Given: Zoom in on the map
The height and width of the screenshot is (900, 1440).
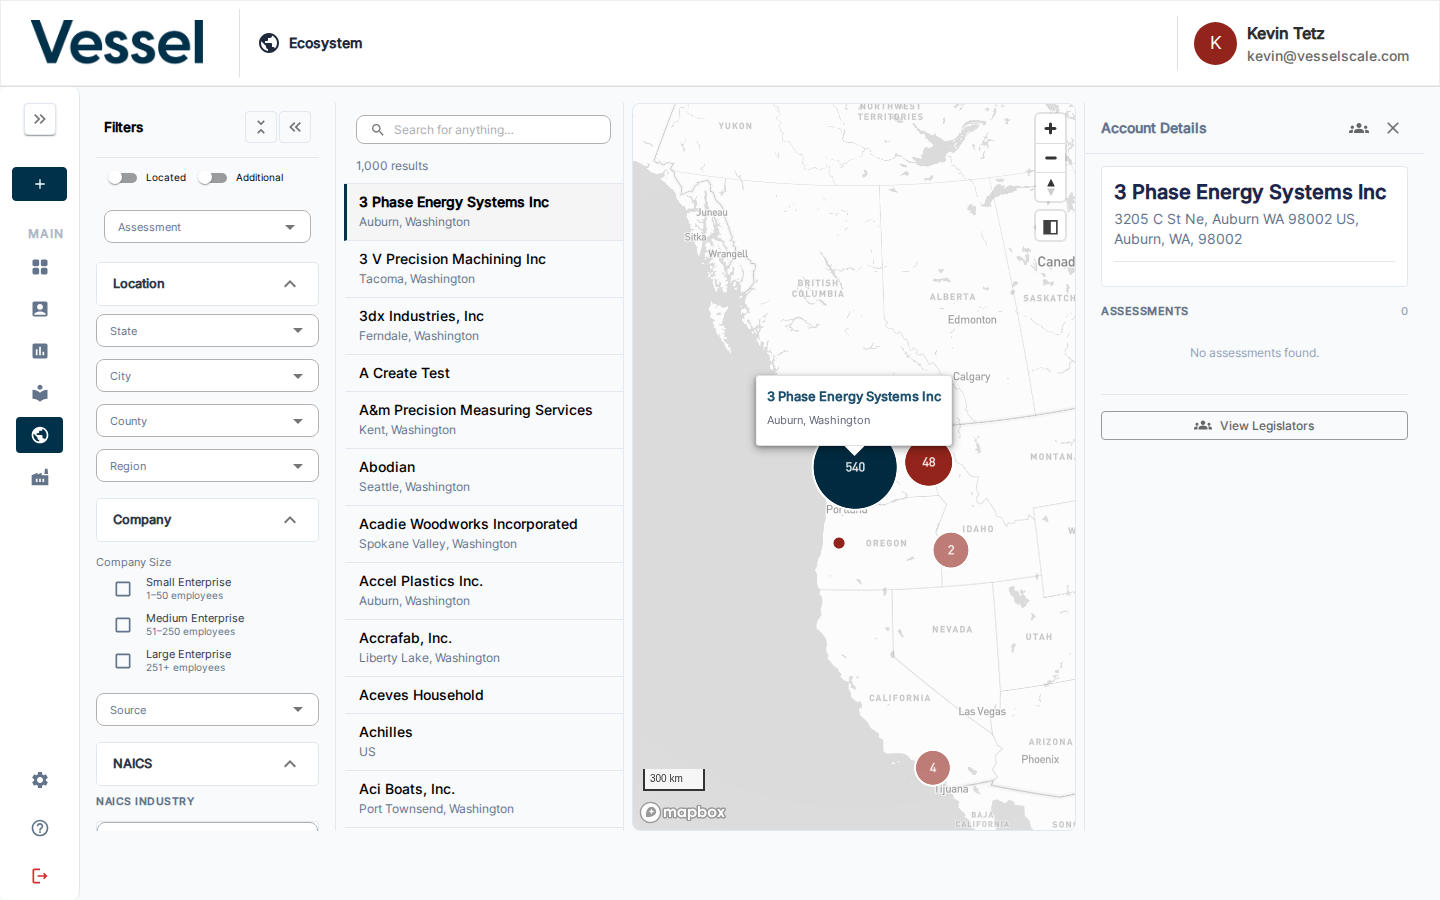Looking at the screenshot, I should point(1050,128).
